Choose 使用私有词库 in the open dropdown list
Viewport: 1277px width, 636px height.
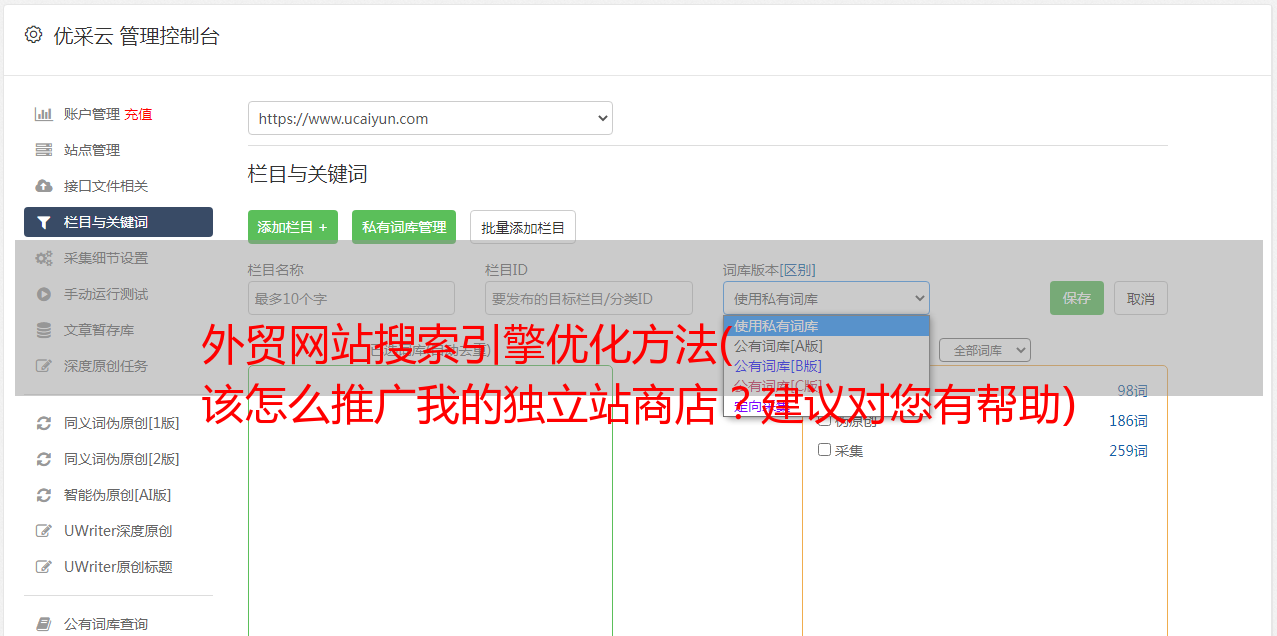pyautogui.click(x=826, y=325)
